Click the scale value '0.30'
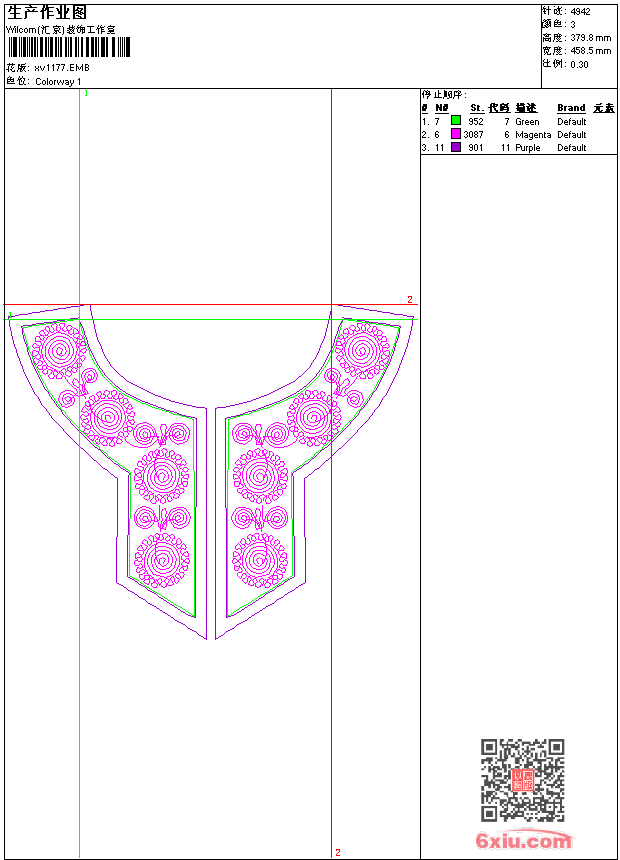This screenshot has height=860, width=620. pyautogui.click(x=579, y=64)
